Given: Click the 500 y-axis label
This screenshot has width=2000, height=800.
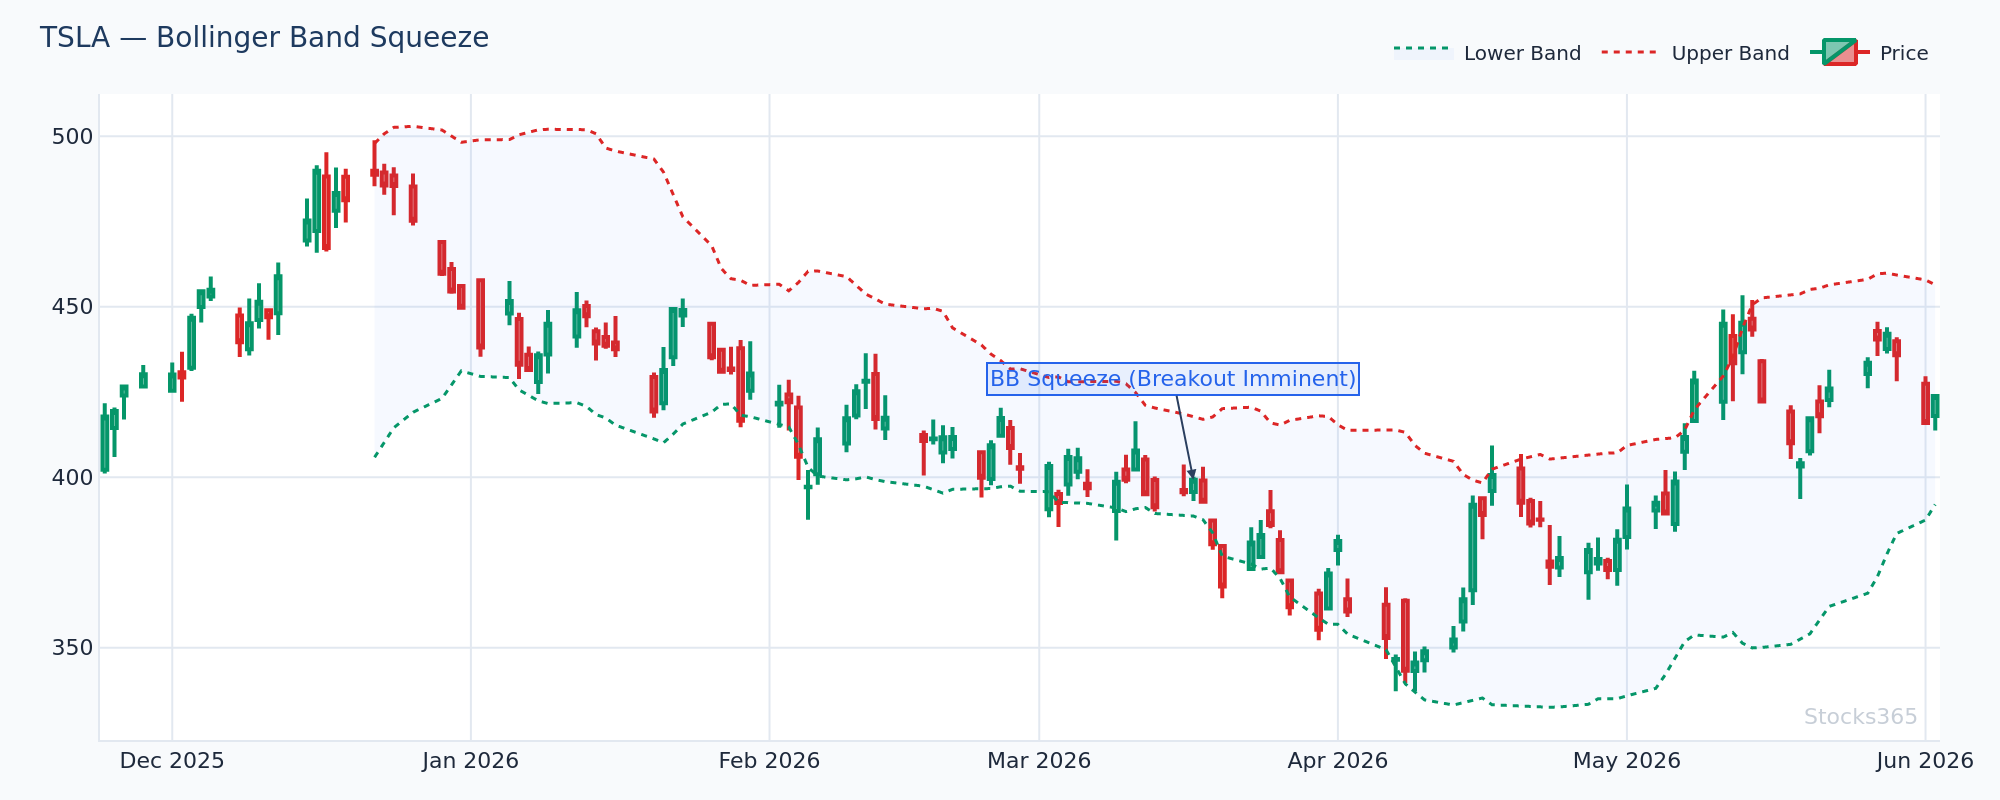Looking at the screenshot, I should pyautogui.click(x=72, y=137).
